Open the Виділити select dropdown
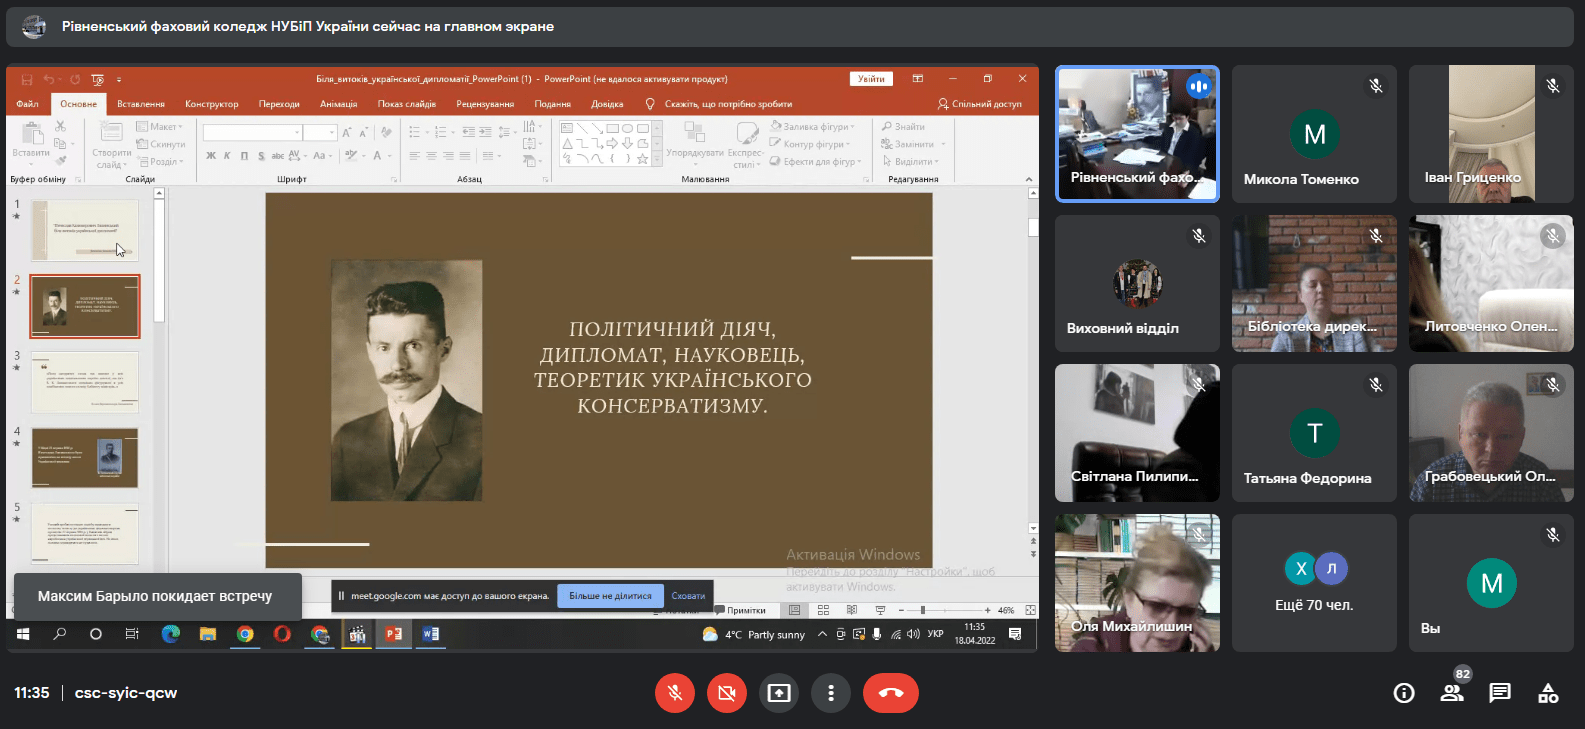1585x729 pixels. point(910,162)
